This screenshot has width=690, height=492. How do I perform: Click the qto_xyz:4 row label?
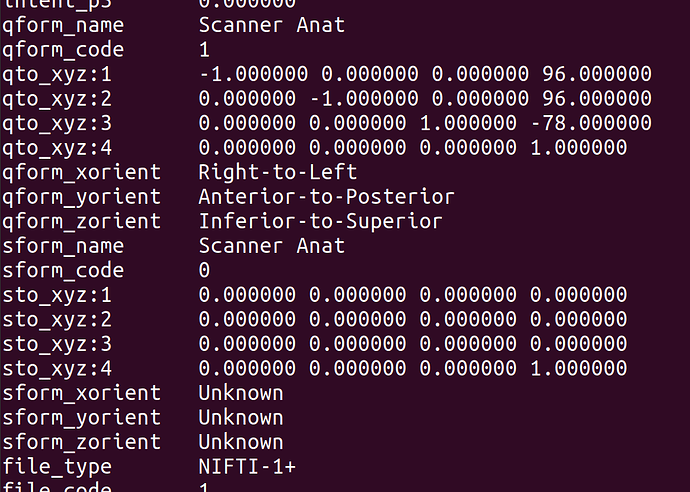pyautogui.click(x=57, y=148)
